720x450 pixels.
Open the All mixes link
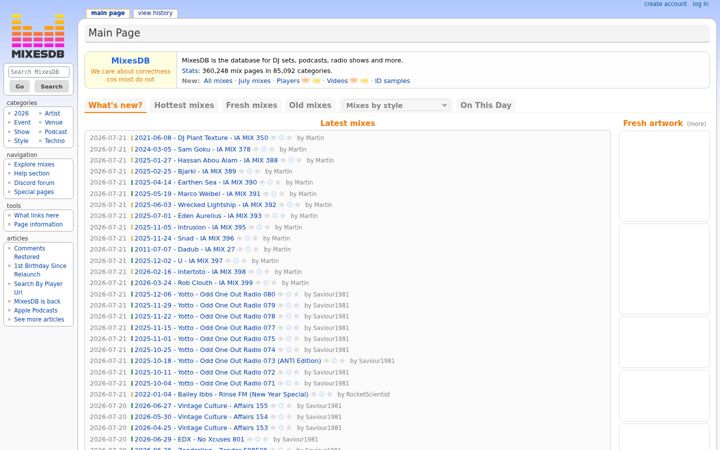(218, 81)
